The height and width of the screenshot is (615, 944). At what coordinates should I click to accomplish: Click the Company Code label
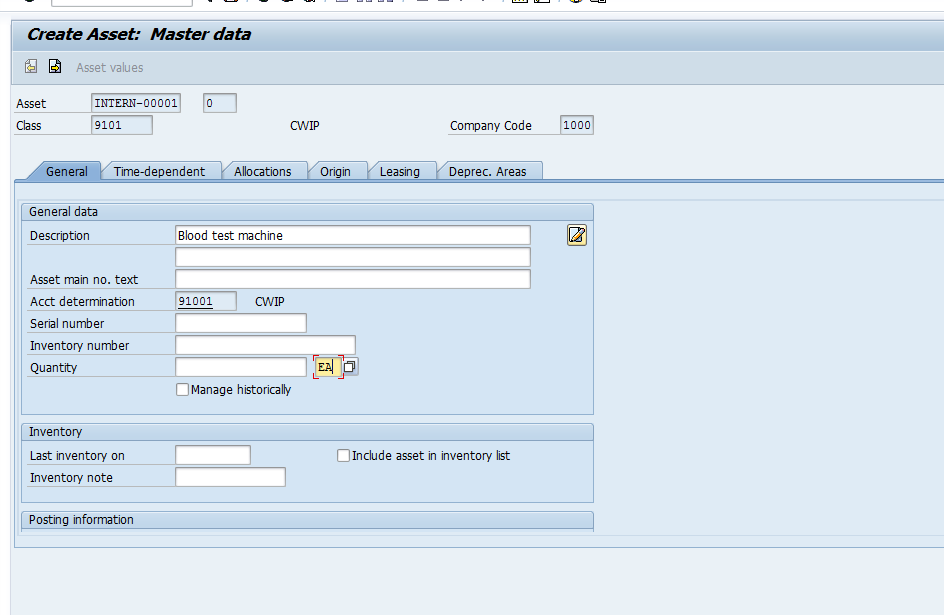(491, 126)
